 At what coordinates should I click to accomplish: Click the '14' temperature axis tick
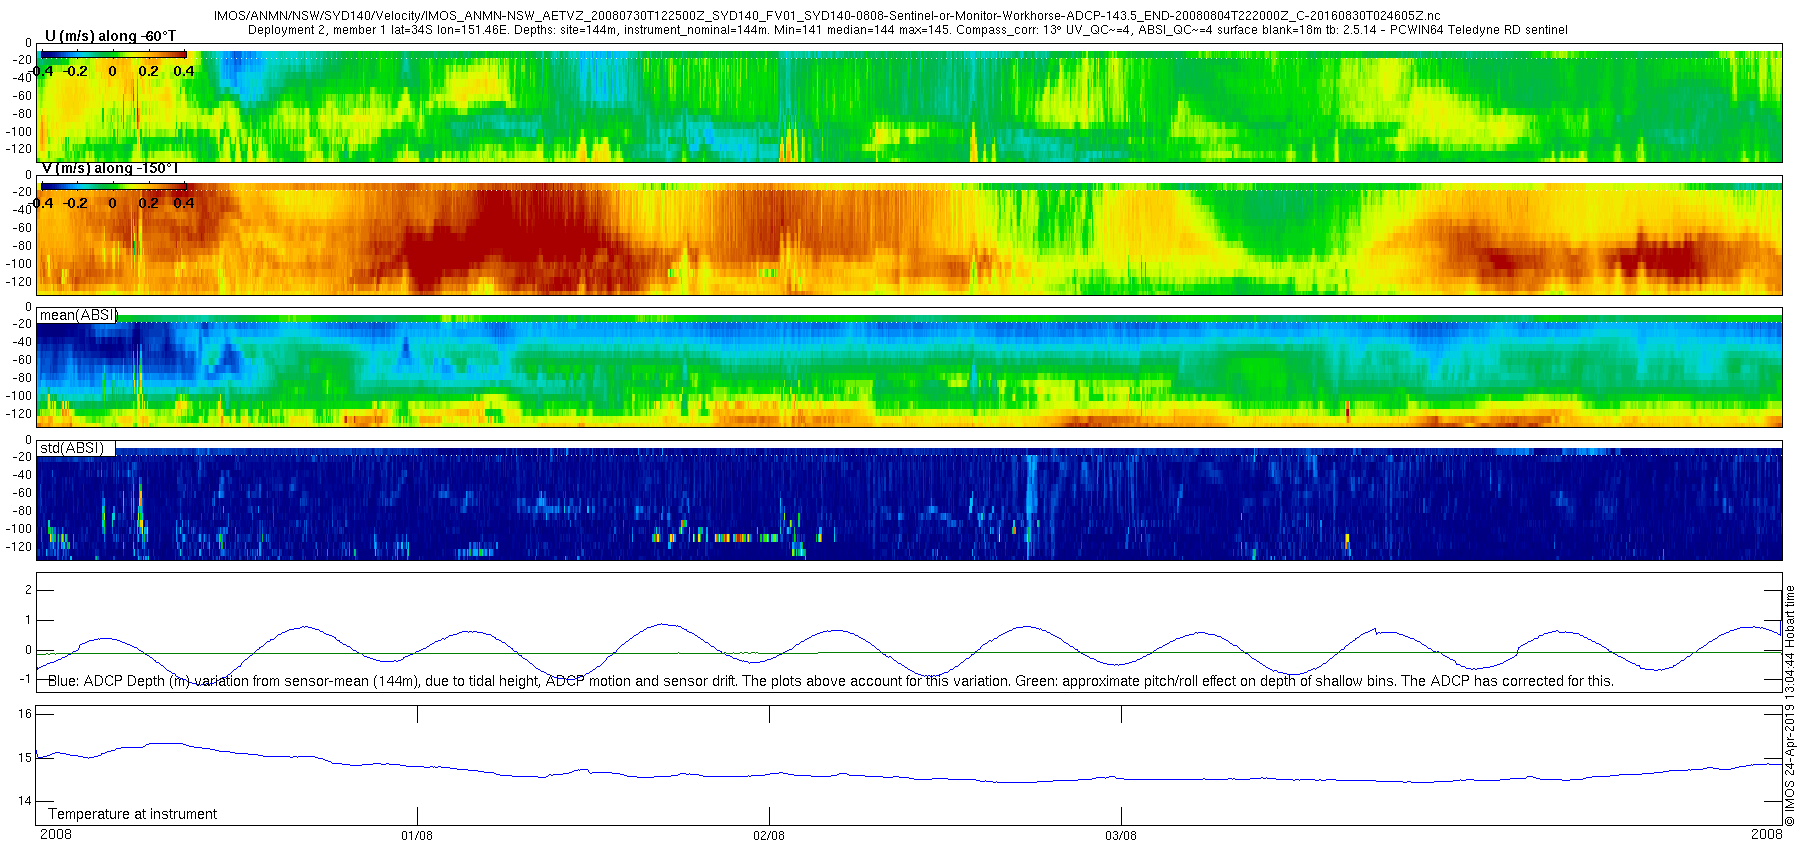click(x=25, y=800)
